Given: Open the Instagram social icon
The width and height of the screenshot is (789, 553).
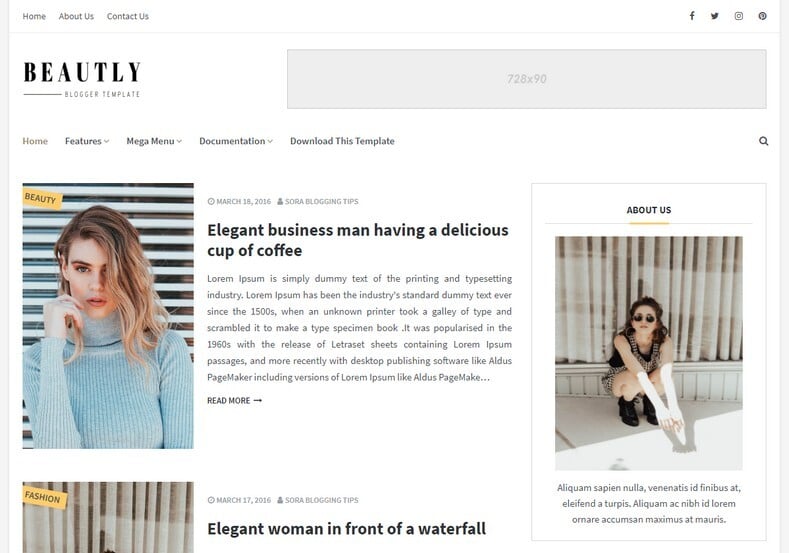Looking at the screenshot, I should pos(739,16).
